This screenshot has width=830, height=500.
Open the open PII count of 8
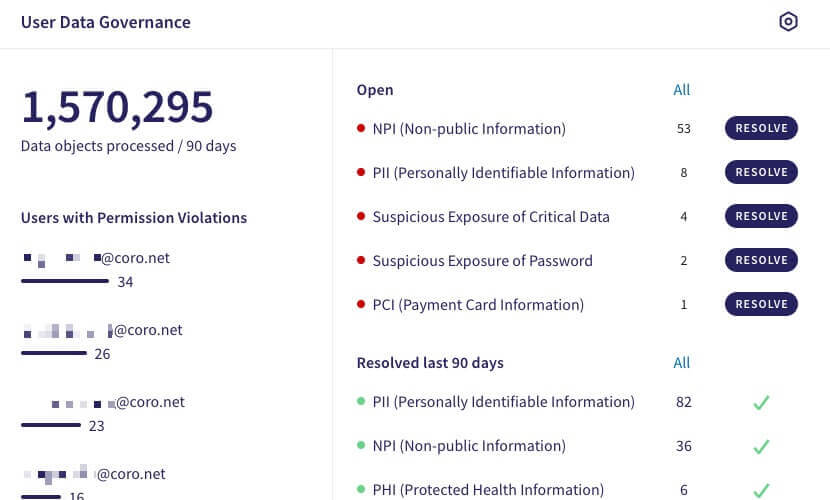click(x=683, y=172)
